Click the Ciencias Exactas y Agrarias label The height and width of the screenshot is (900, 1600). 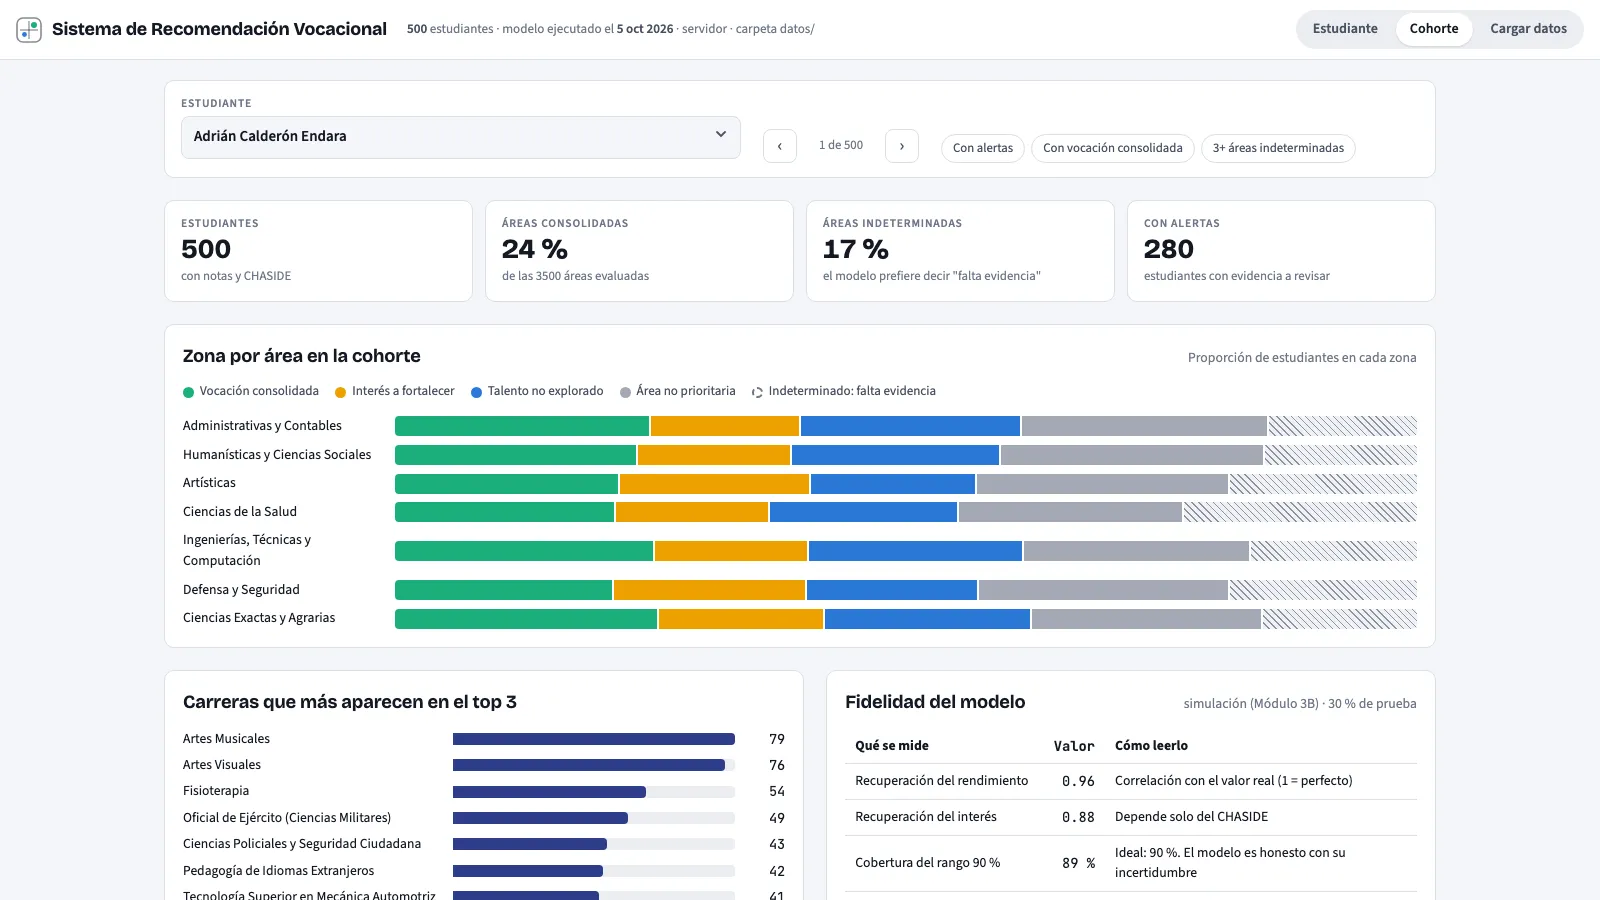pos(259,618)
